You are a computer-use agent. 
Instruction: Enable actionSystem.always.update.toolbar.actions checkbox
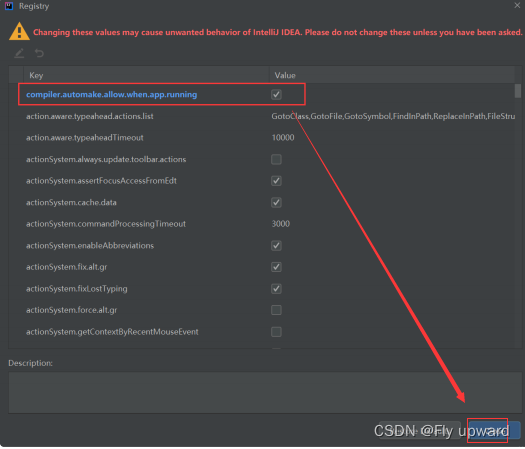coord(276,159)
